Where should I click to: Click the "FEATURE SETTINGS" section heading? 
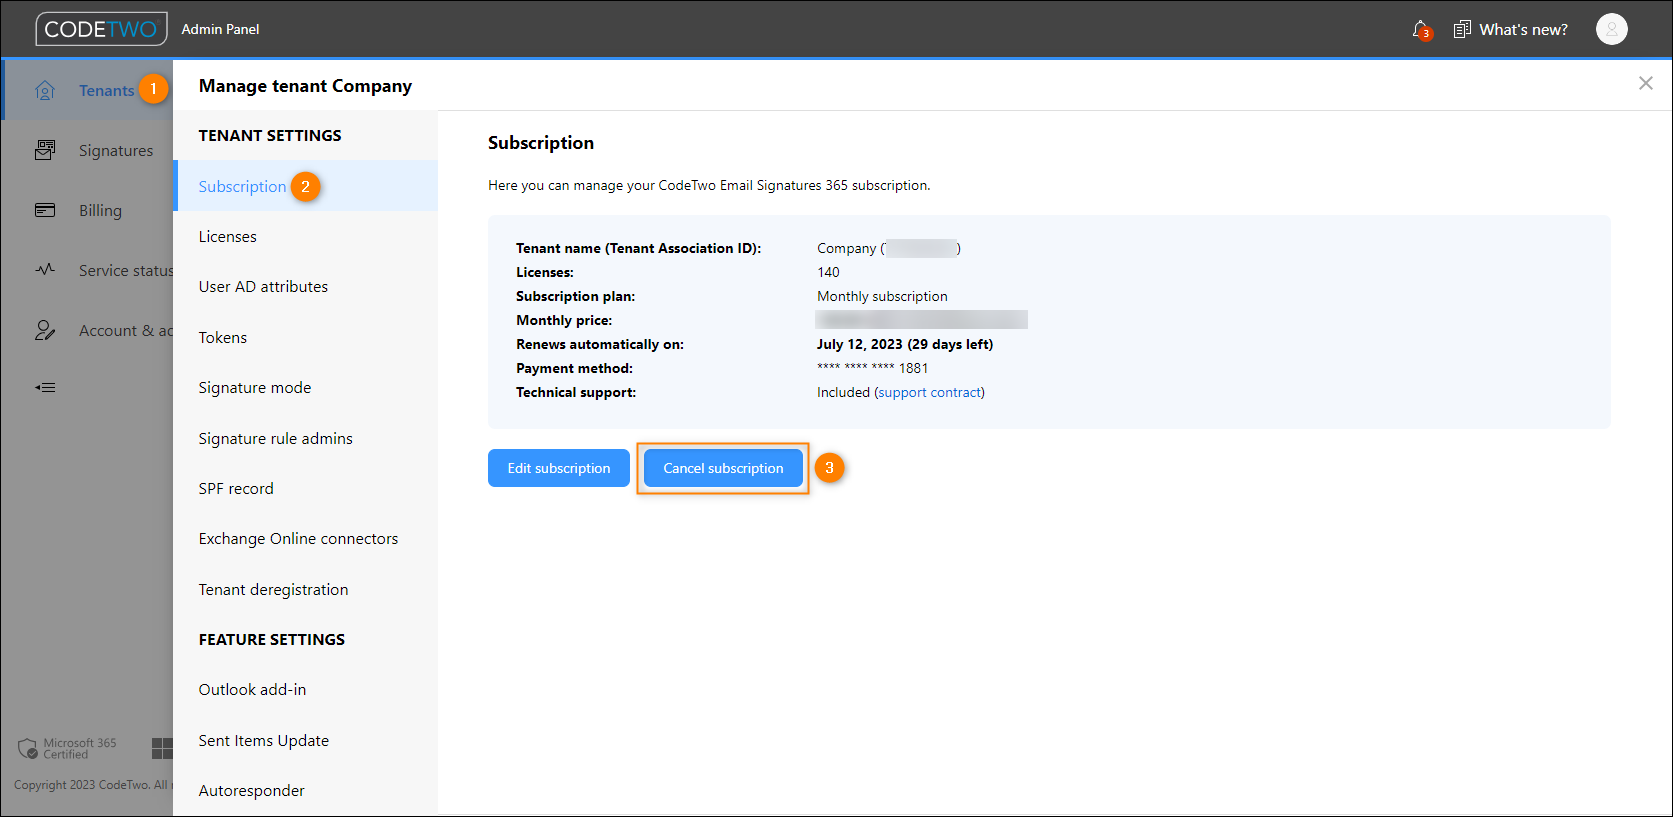click(271, 639)
